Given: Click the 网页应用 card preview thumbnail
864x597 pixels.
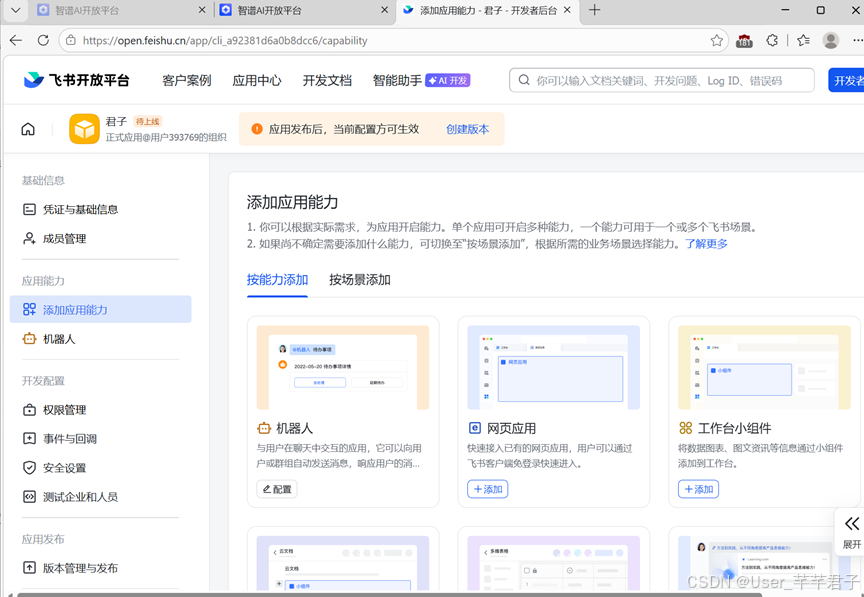Looking at the screenshot, I should click(x=553, y=367).
